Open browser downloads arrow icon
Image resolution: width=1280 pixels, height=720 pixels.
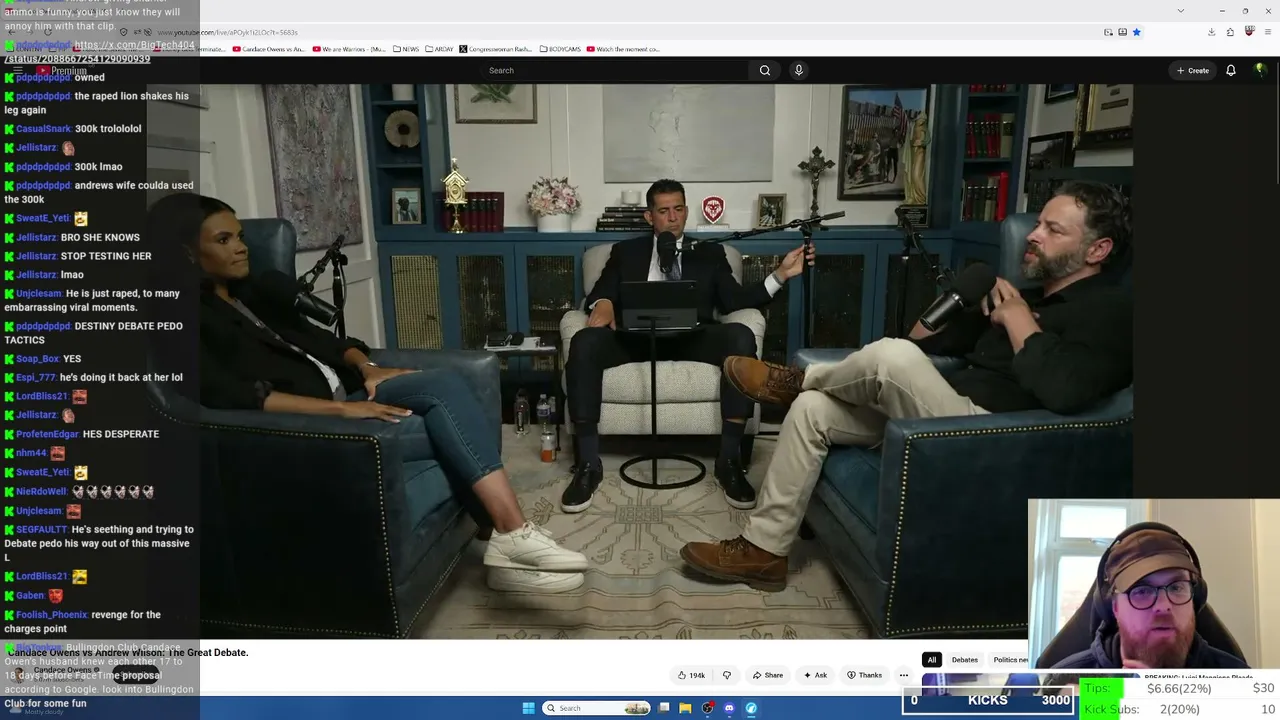pos(1211,32)
